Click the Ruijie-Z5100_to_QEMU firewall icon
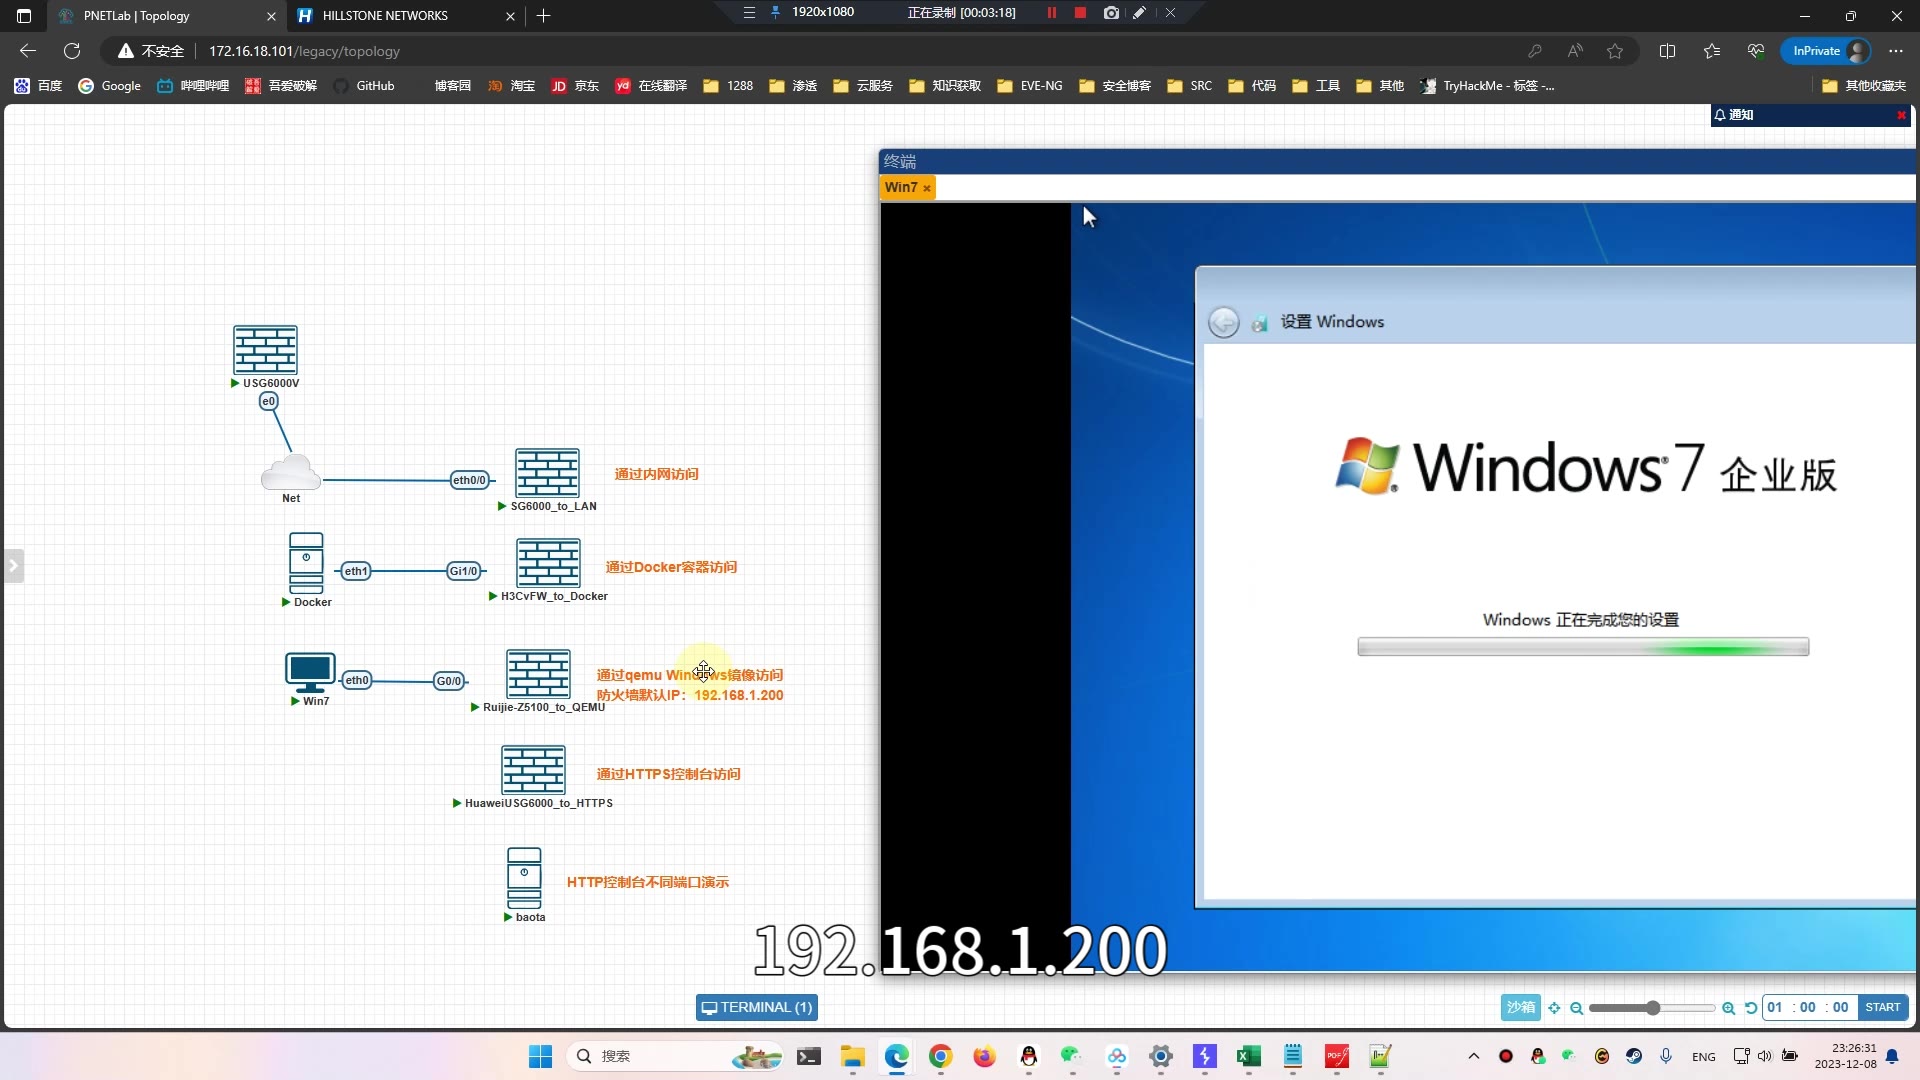1920x1080 pixels. [x=538, y=674]
